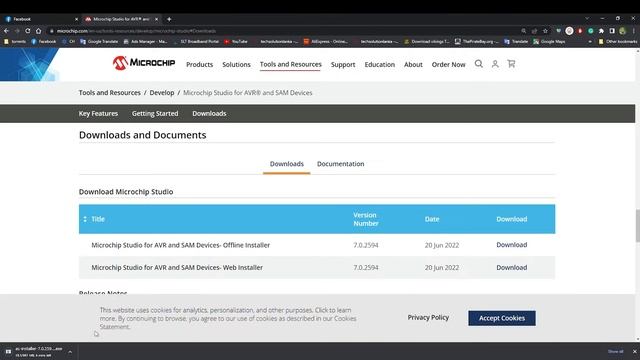Sort the table by the Title column arrows
The height and width of the screenshot is (360, 640).
coord(85,219)
